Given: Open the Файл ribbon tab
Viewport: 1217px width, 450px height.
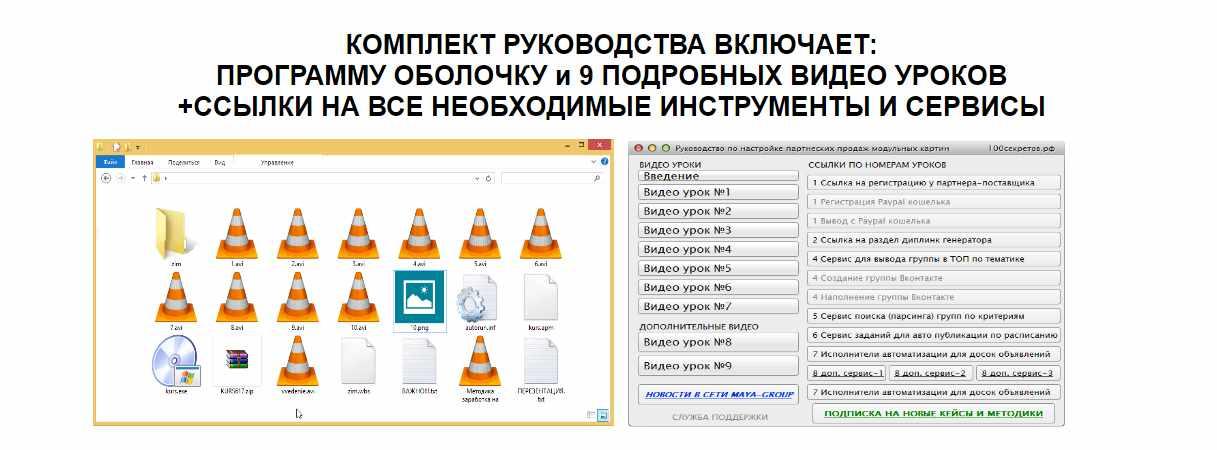Looking at the screenshot, I should [110, 161].
